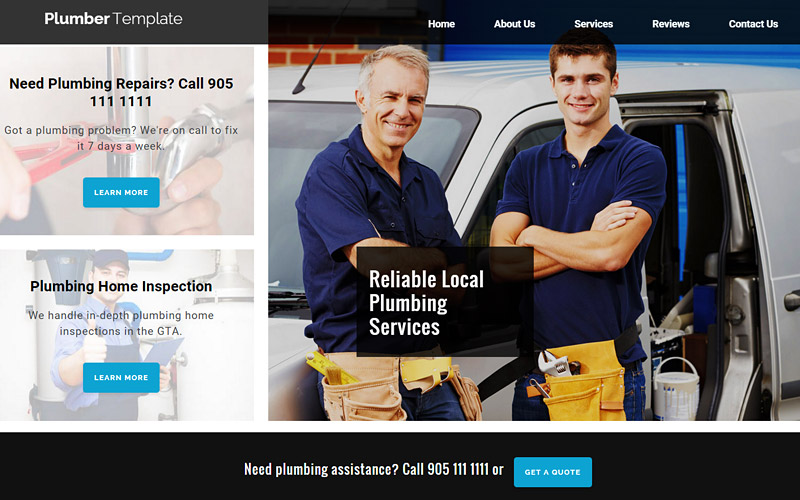Screen dimensions: 800x500
Task: Click the Reliable Local Plumbing Services banner
Action: [445, 302]
